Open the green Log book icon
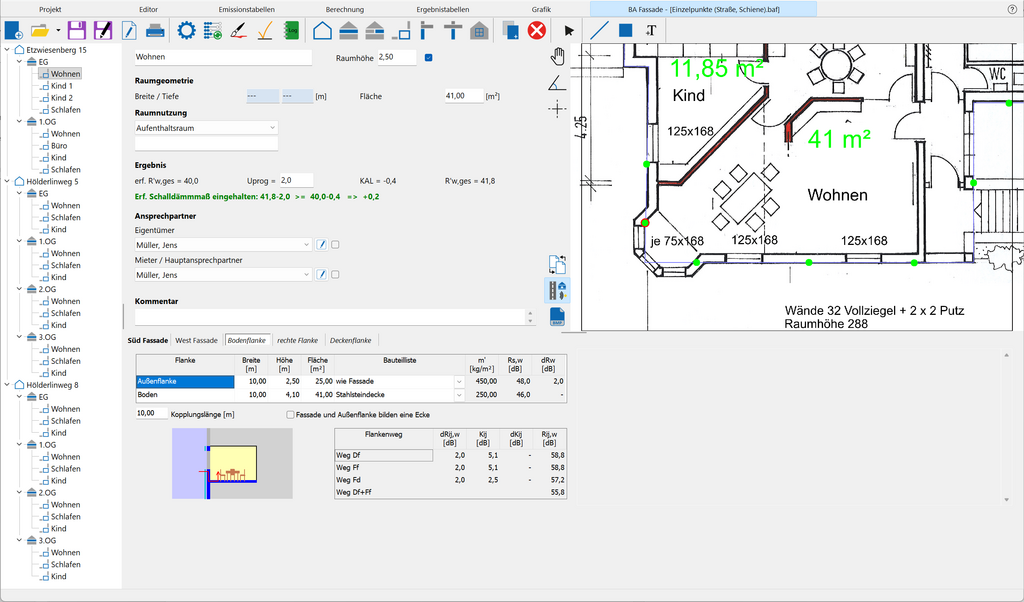Screen dimensions: 1024x602 point(292,30)
